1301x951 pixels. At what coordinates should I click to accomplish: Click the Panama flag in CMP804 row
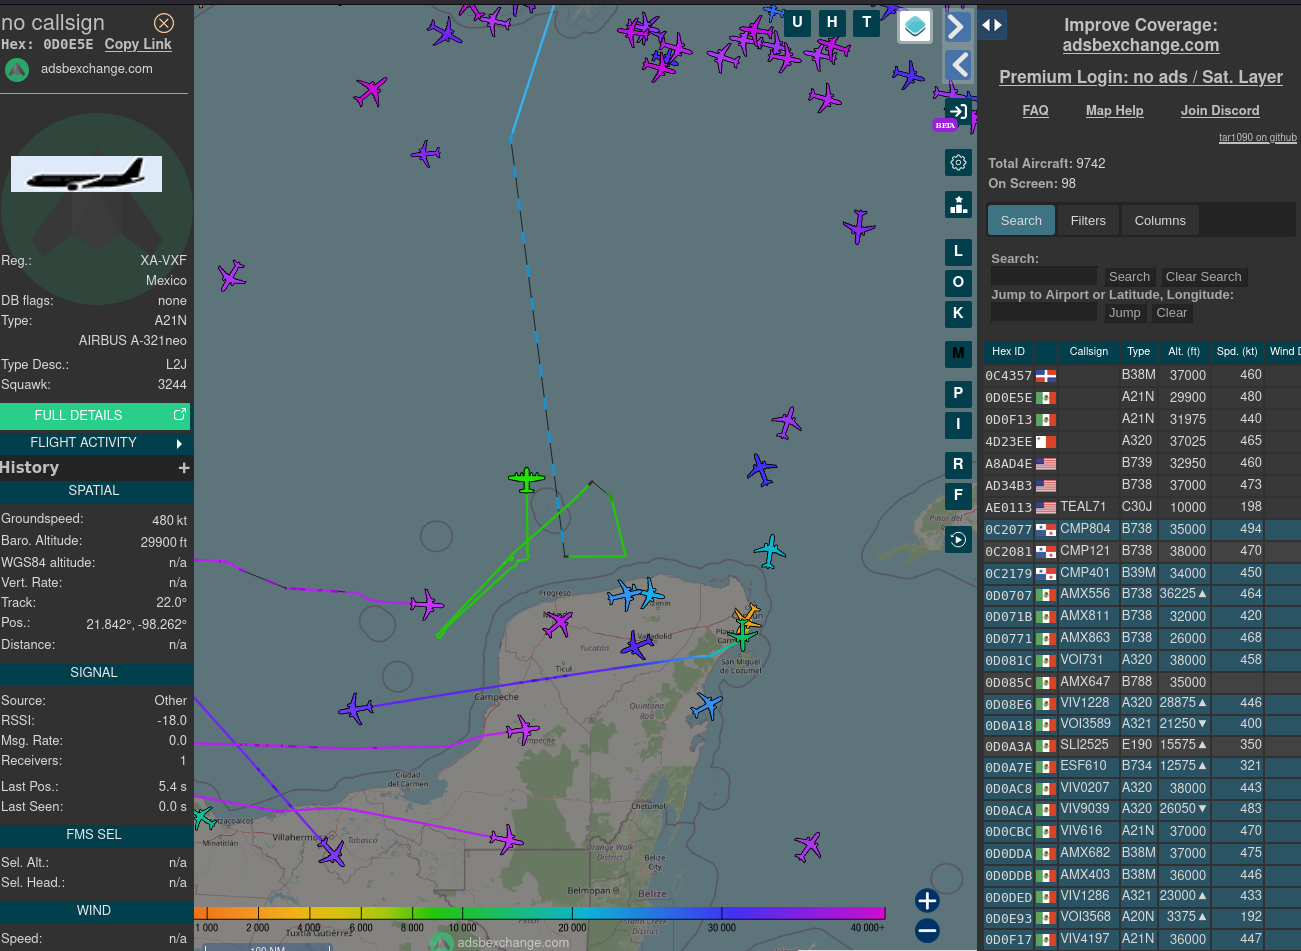[x=1046, y=530]
